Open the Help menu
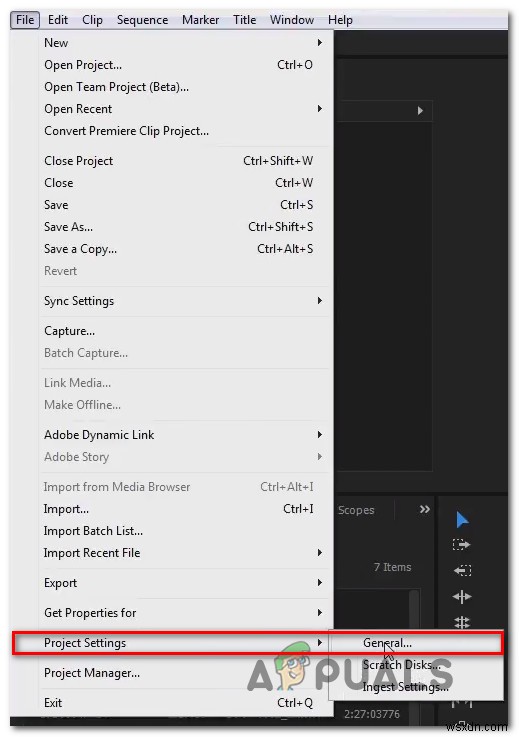 pos(340,20)
